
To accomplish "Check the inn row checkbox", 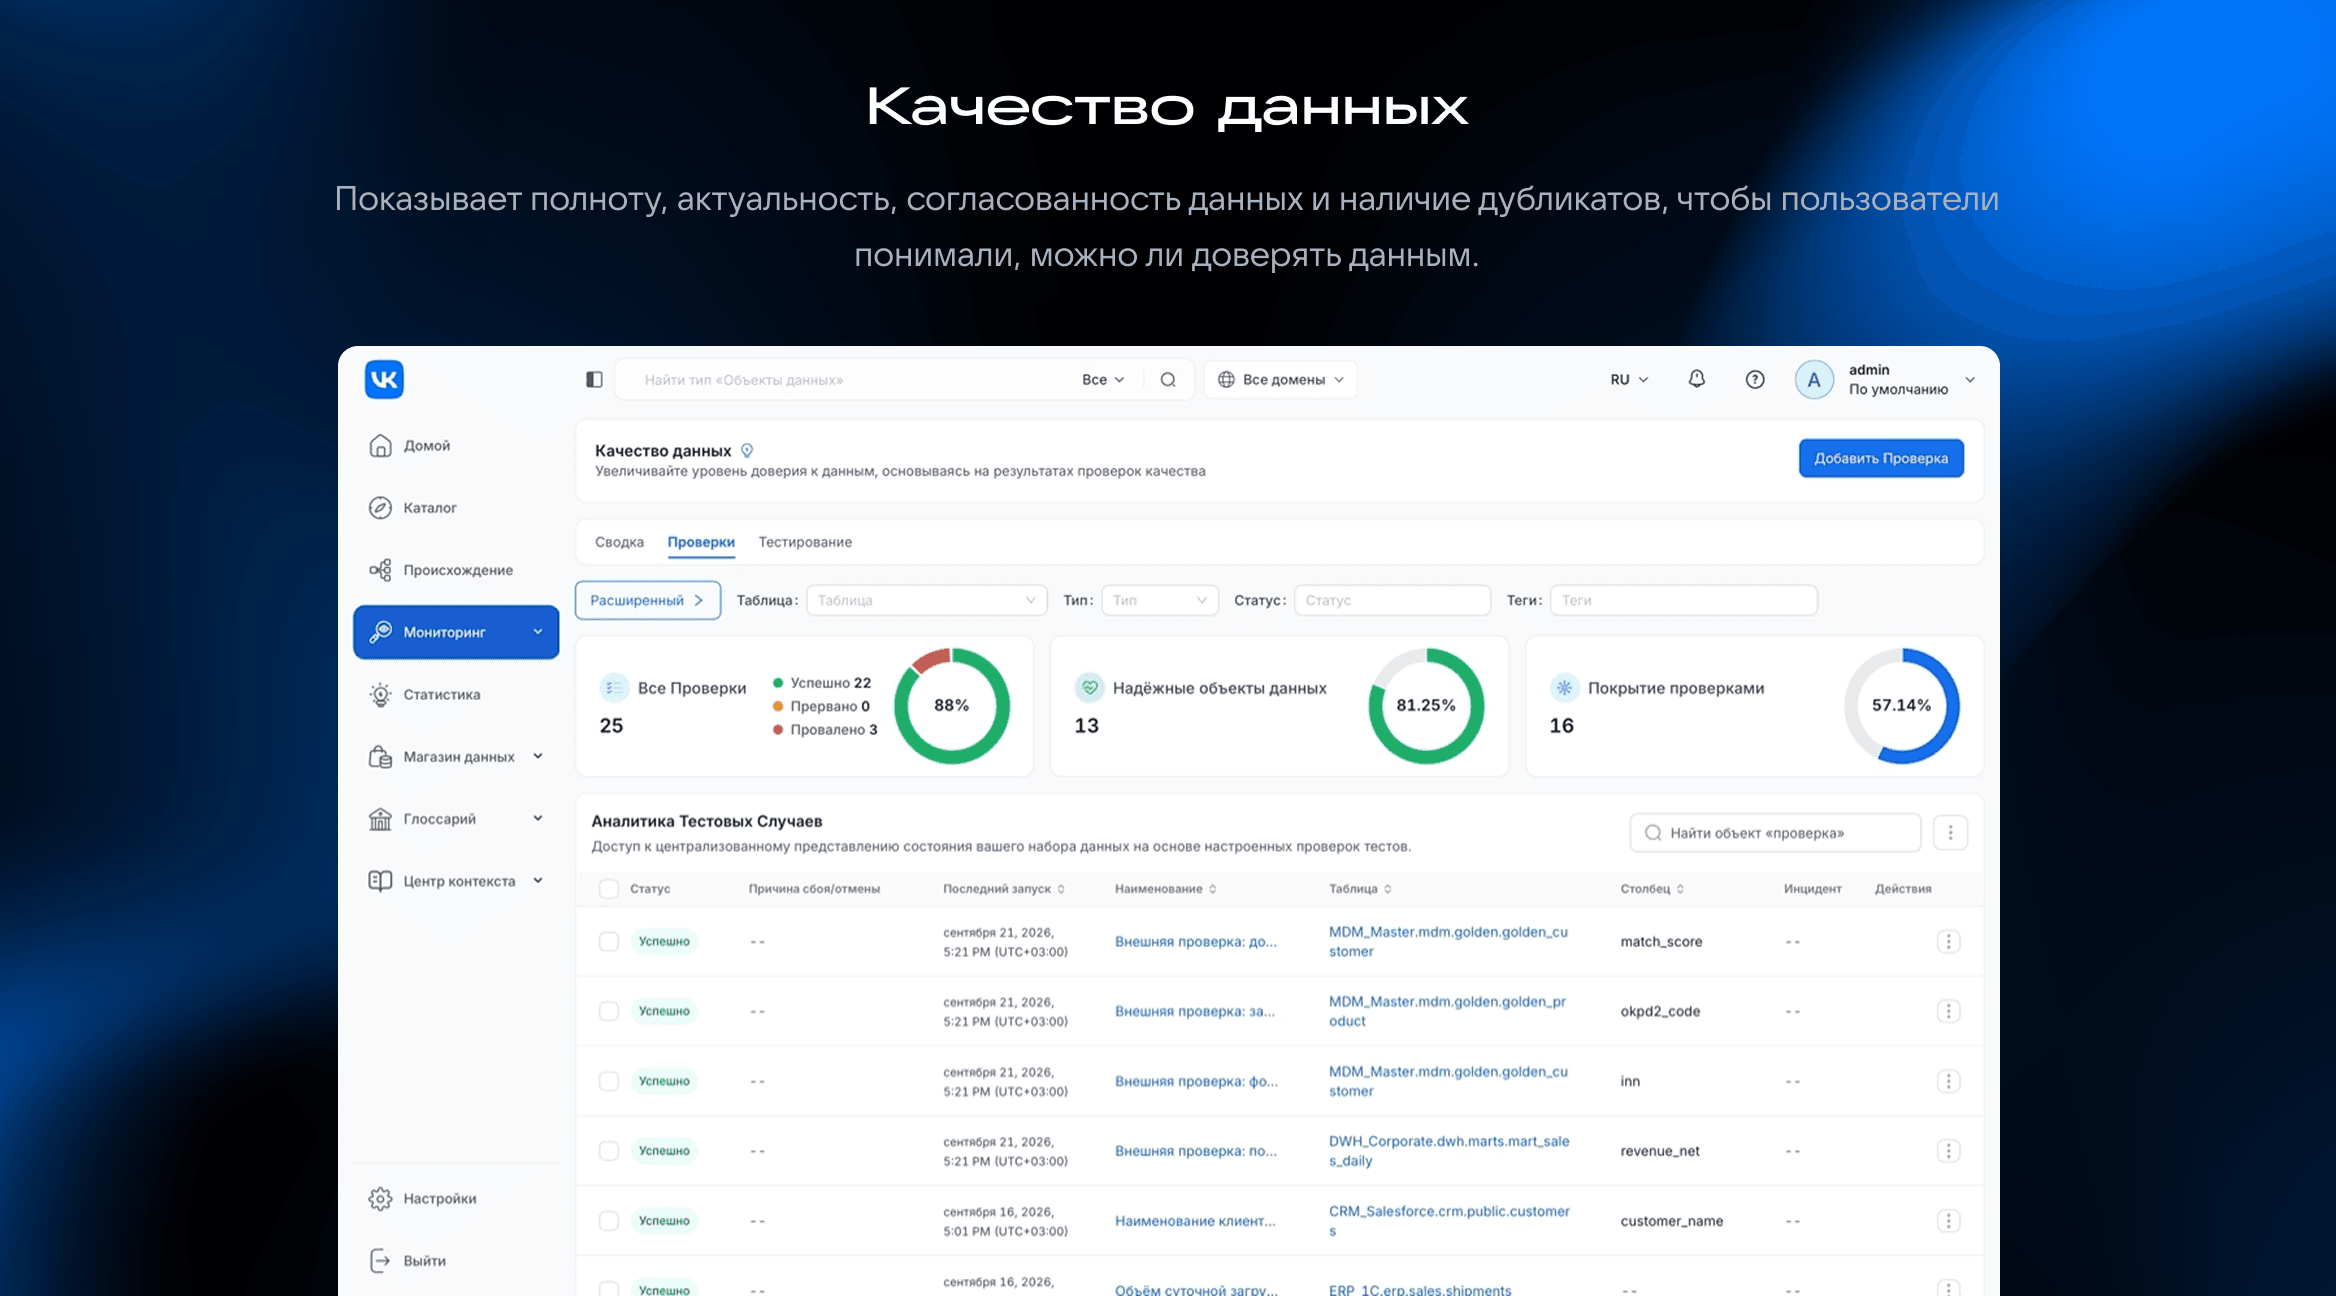I will 608,1081.
